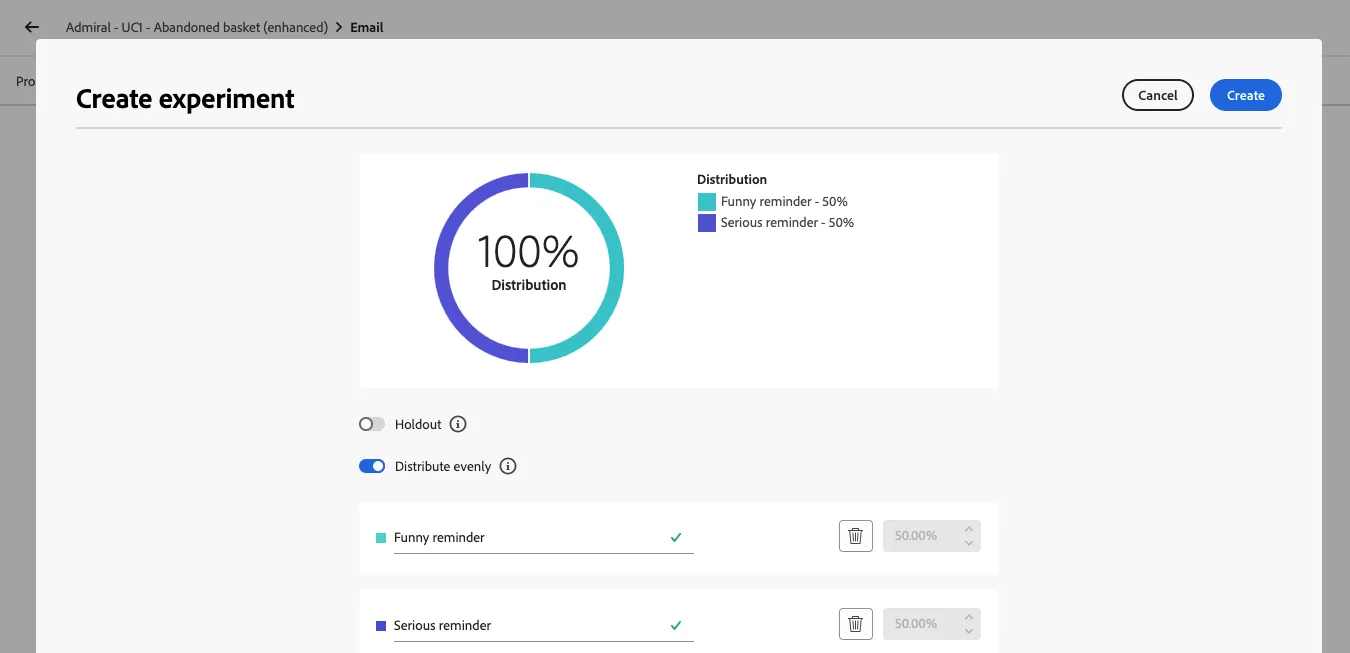The width and height of the screenshot is (1350, 653).
Task: Disable the Distribute evenly toggle
Action: point(372,466)
